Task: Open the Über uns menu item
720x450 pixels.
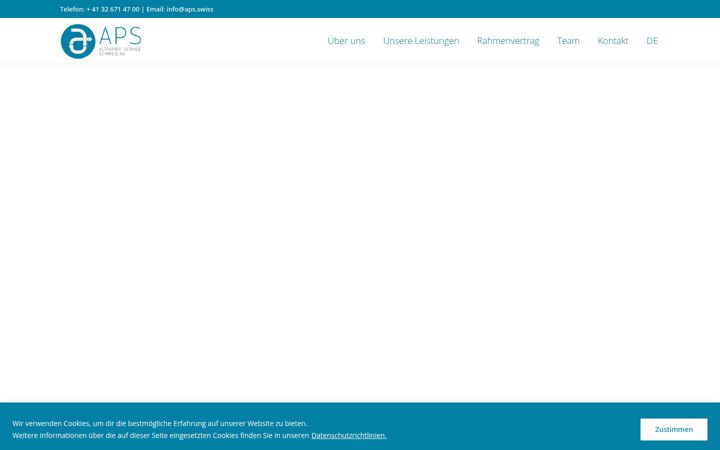Action: click(x=346, y=41)
